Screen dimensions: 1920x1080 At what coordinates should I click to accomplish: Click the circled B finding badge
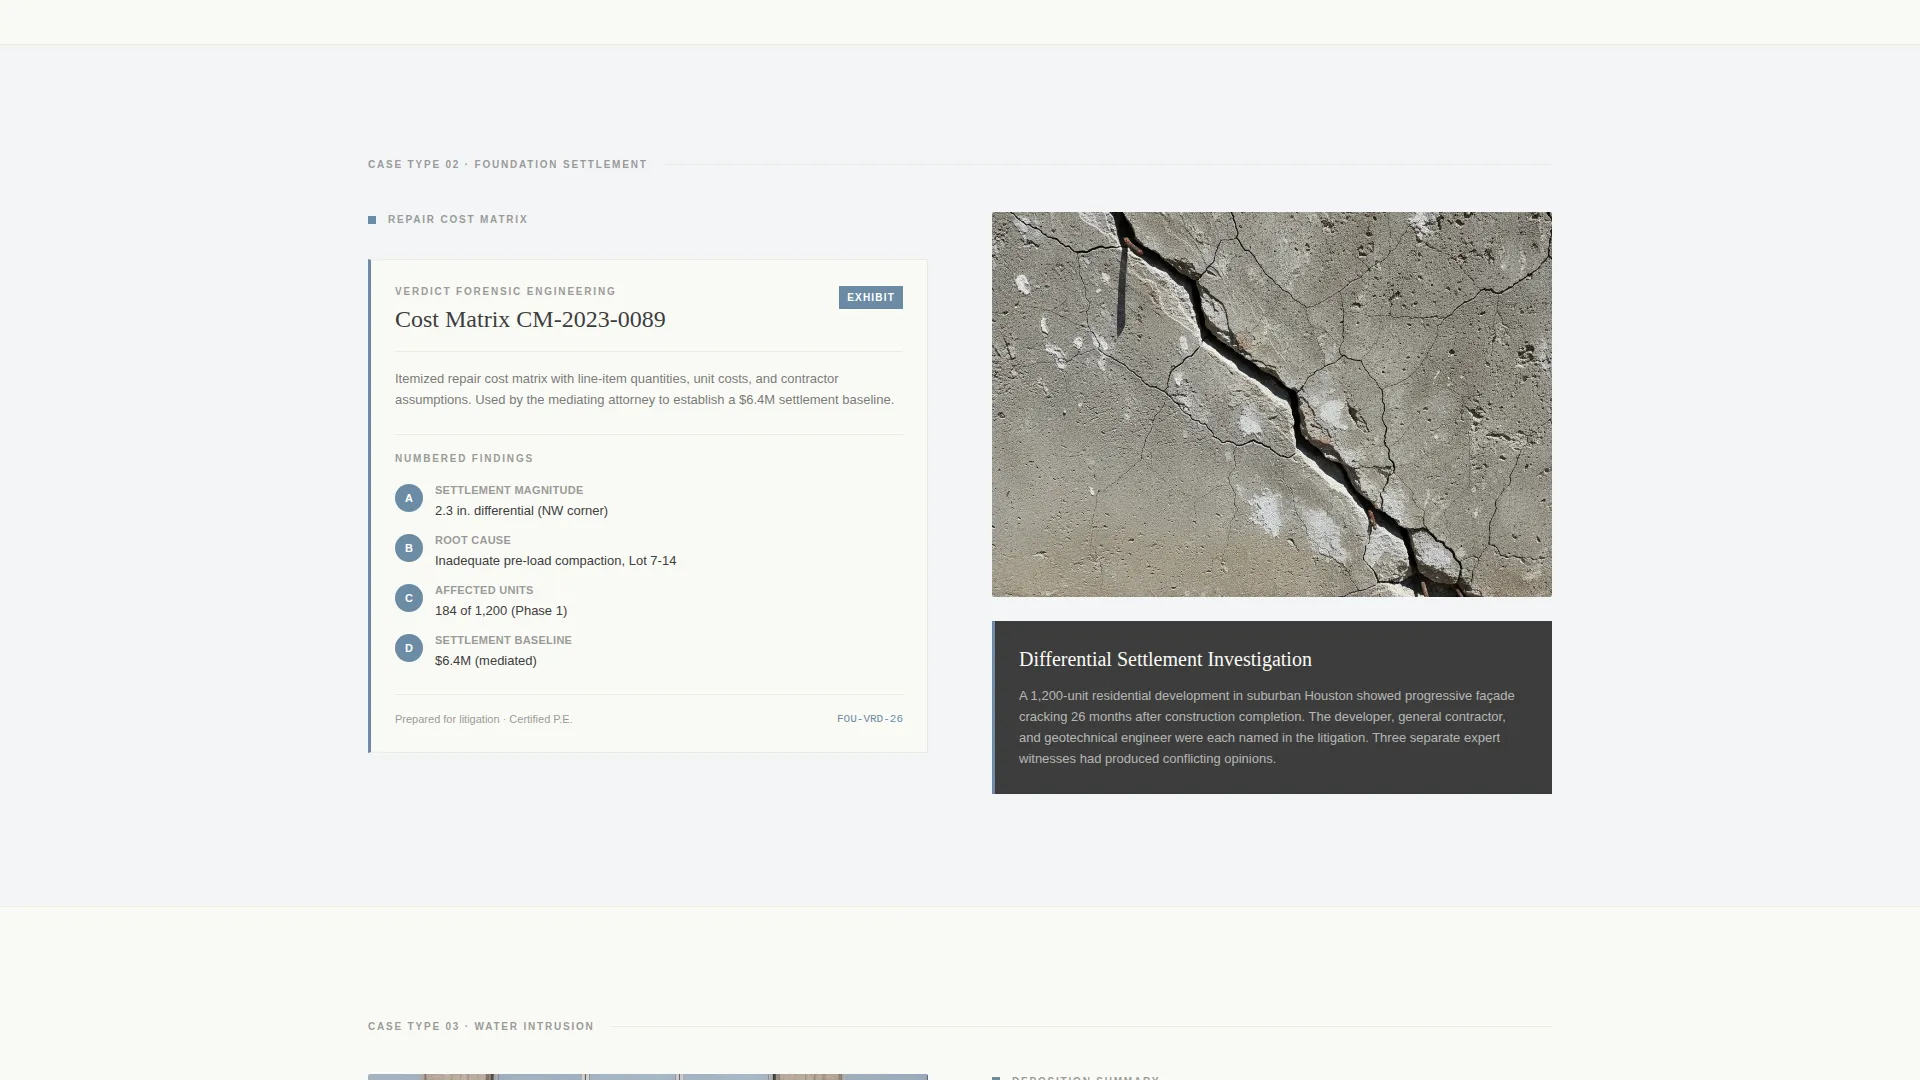409,548
